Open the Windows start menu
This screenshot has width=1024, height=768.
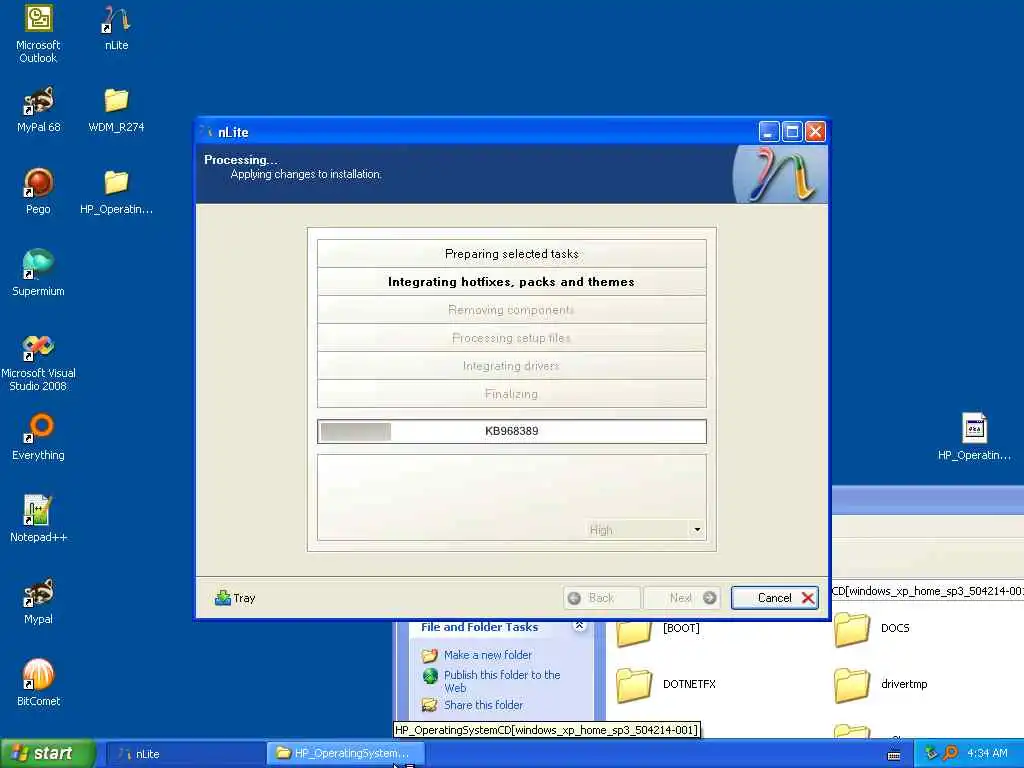click(48, 753)
